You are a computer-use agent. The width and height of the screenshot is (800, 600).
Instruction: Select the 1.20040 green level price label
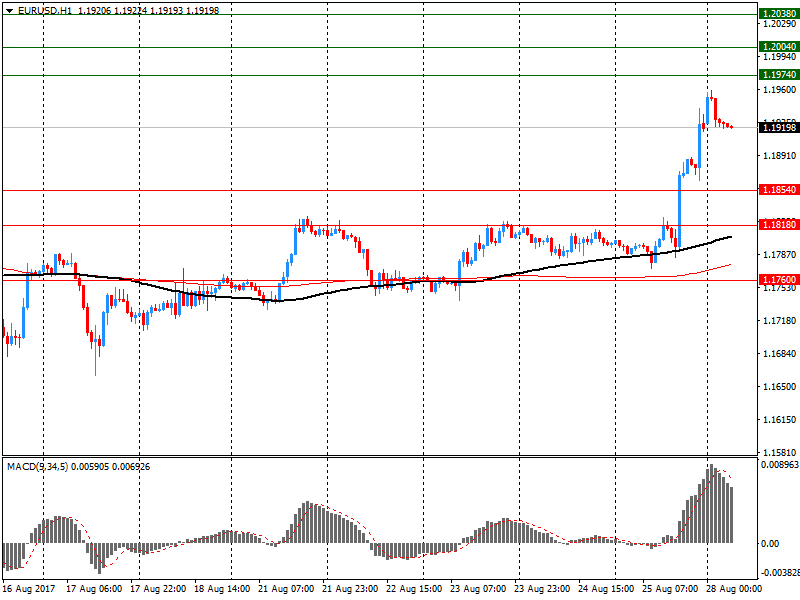[779, 47]
